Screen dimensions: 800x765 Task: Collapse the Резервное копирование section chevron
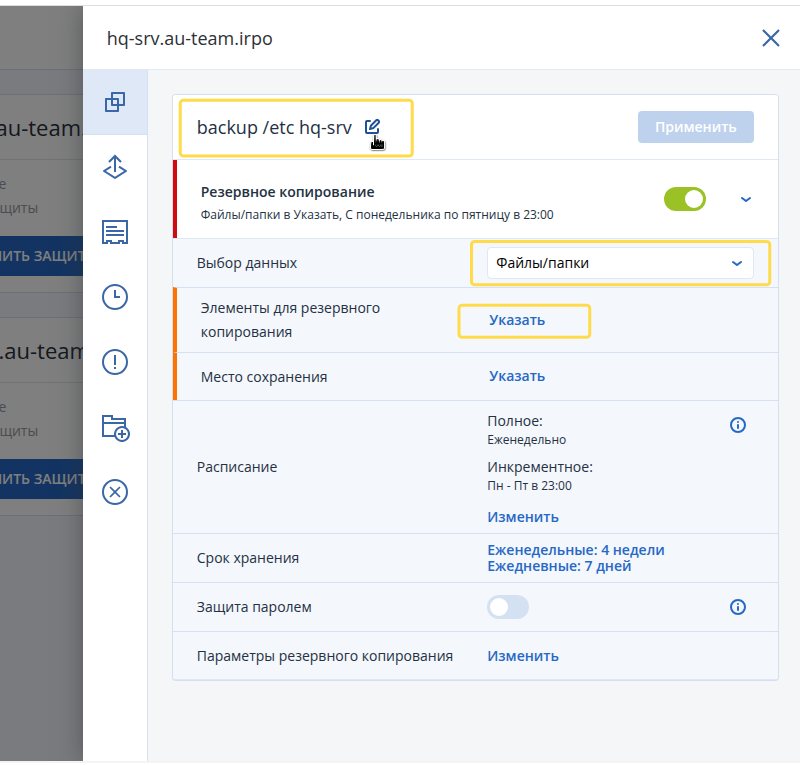745,200
